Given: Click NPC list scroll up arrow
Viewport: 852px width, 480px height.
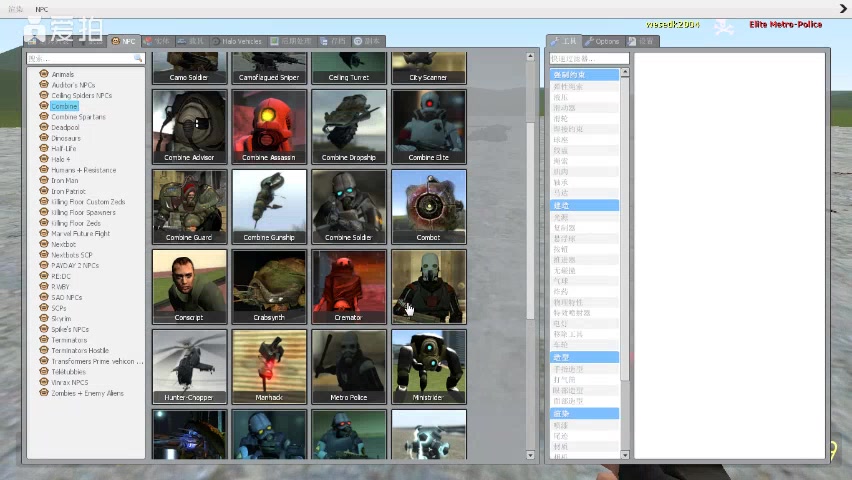Looking at the screenshot, I should click(x=530, y=57).
